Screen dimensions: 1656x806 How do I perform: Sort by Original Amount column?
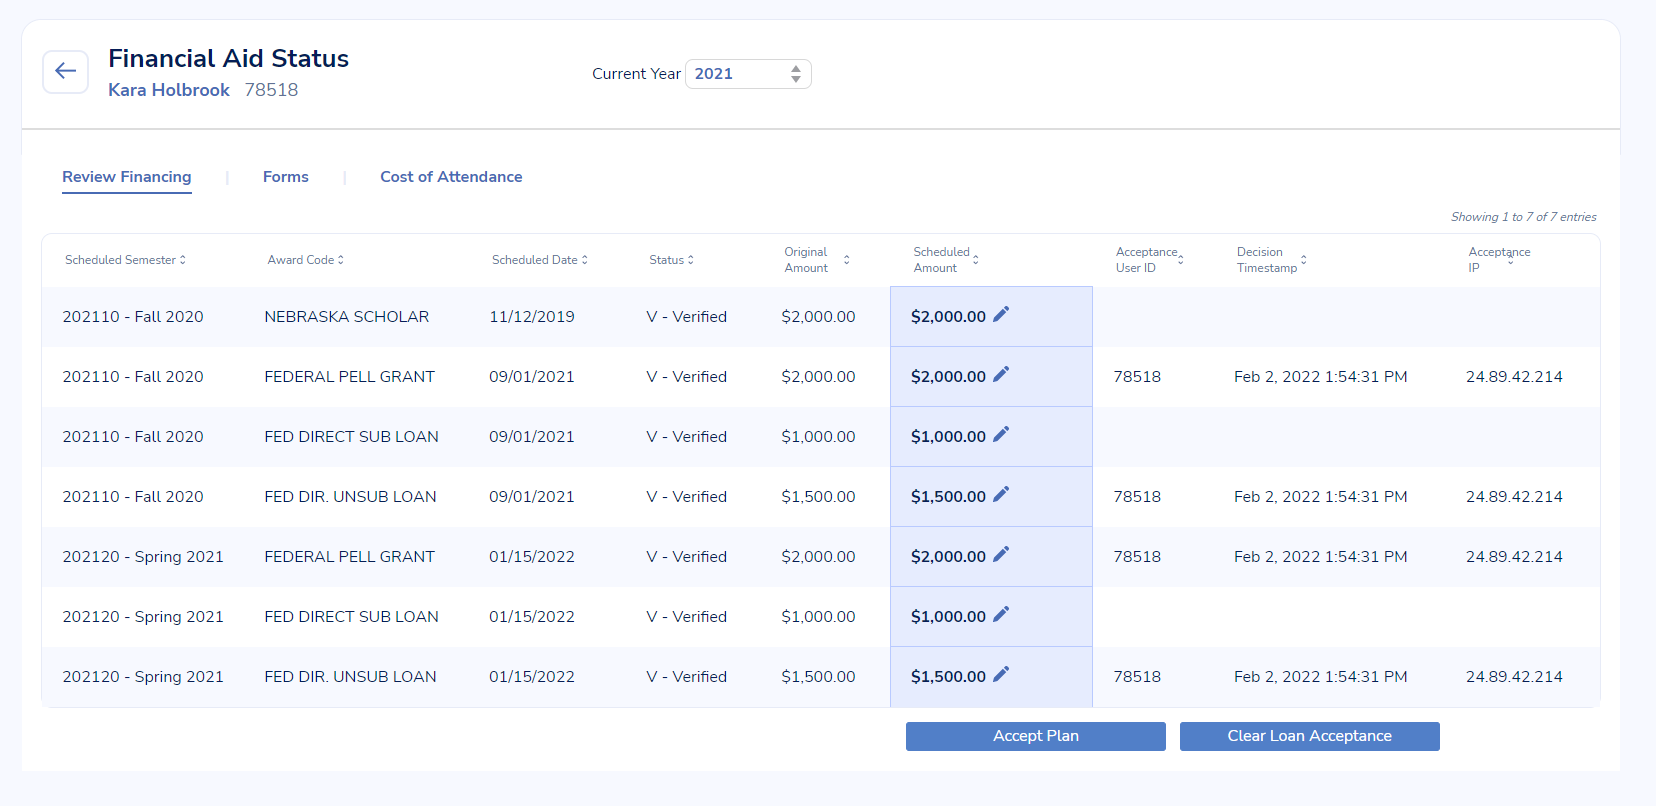pos(816,260)
